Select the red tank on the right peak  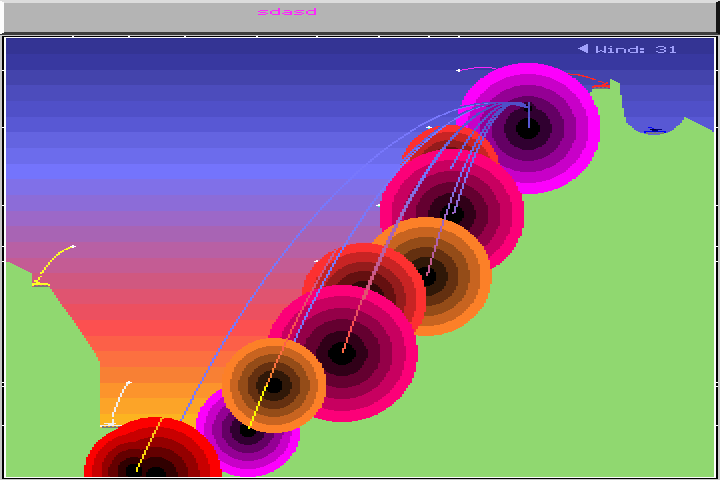click(x=601, y=85)
